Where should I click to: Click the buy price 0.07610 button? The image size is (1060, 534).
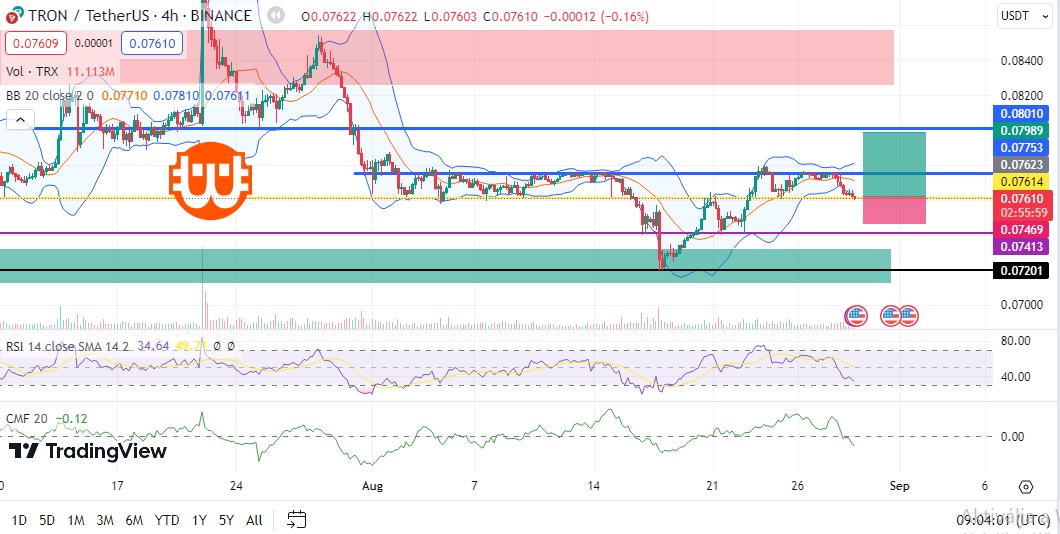[152, 45]
